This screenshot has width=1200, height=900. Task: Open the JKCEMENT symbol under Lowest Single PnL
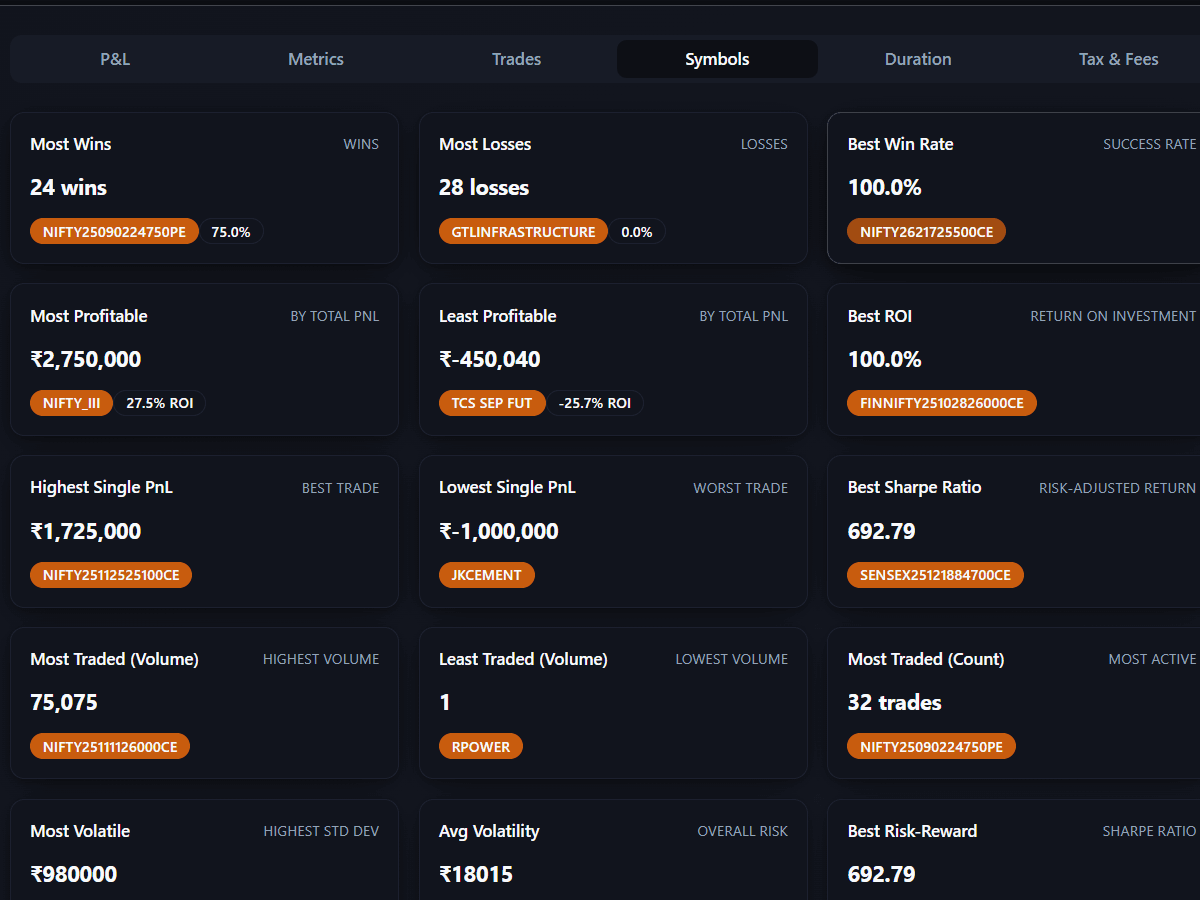coord(487,575)
